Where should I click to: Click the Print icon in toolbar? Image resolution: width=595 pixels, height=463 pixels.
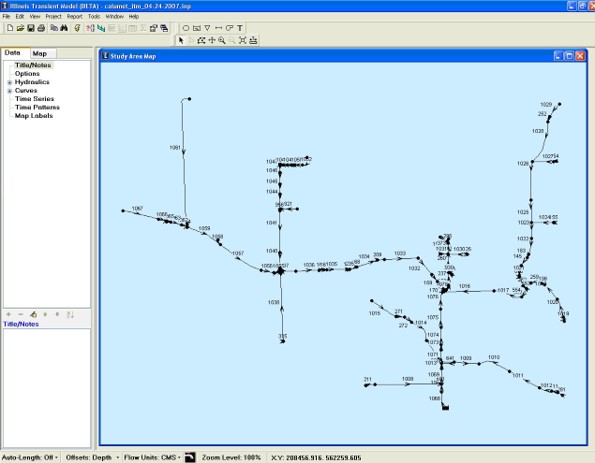click(x=41, y=28)
